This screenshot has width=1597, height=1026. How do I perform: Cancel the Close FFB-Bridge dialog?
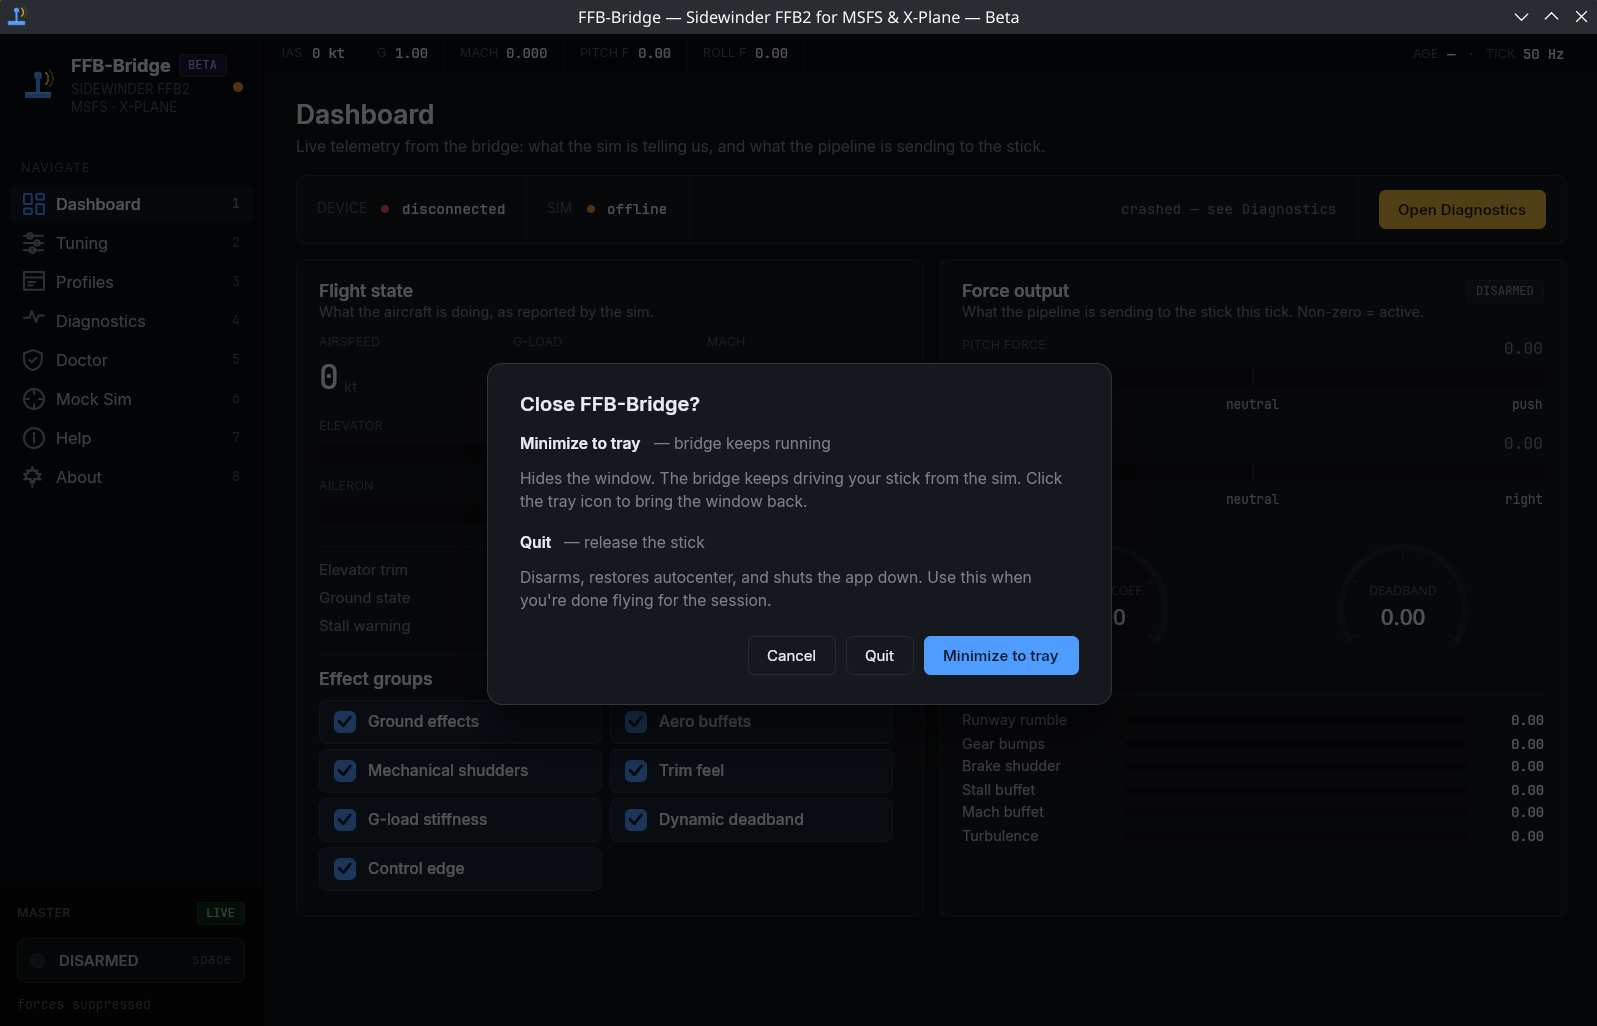[x=791, y=656]
